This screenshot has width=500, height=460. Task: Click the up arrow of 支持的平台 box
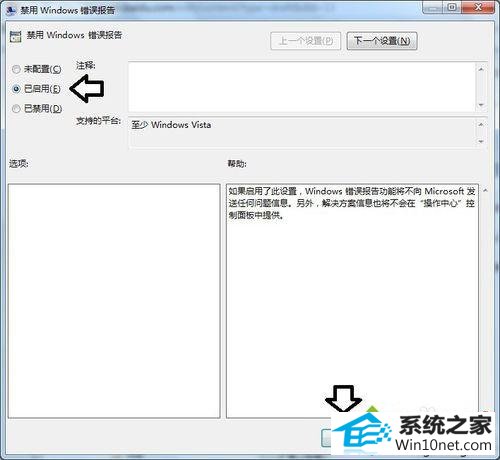pos(481,124)
